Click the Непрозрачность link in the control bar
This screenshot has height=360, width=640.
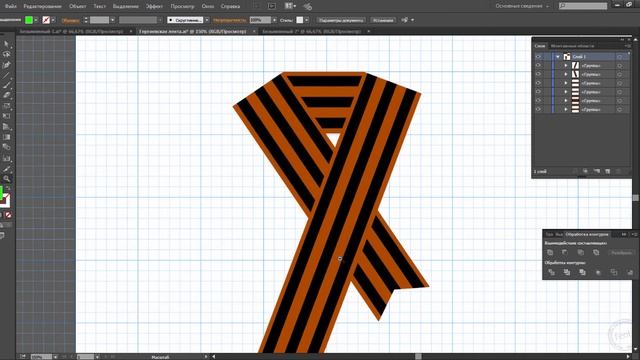[229, 20]
